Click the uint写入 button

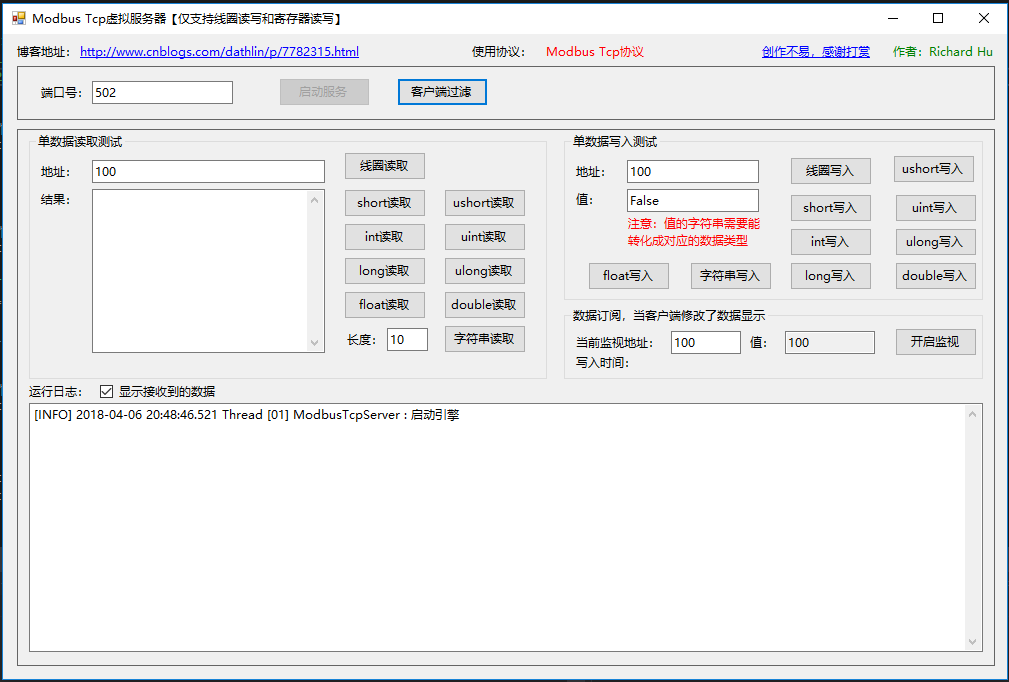[936, 208]
